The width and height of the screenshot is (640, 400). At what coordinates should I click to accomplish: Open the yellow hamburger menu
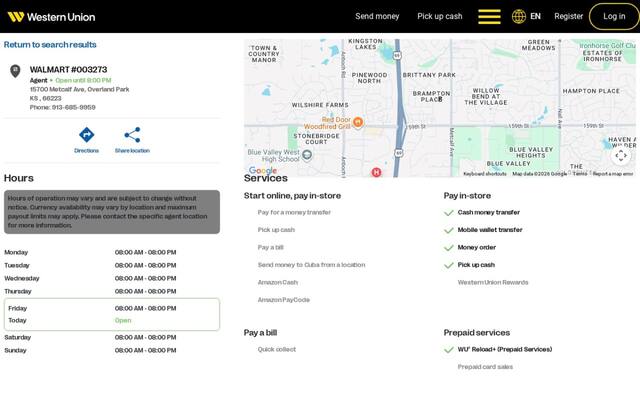489,17
